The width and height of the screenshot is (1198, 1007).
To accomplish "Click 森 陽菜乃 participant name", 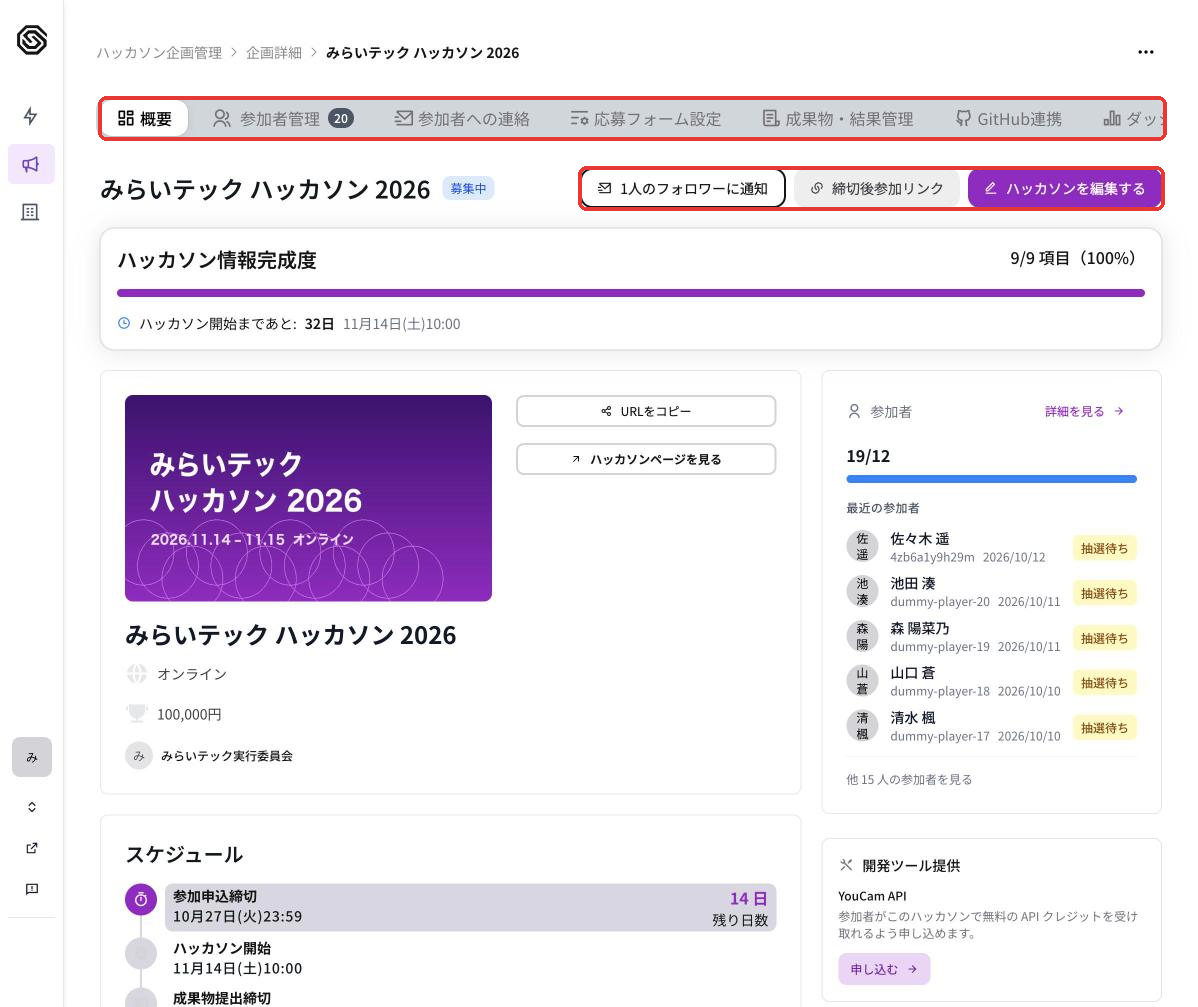I will (920, 628).
